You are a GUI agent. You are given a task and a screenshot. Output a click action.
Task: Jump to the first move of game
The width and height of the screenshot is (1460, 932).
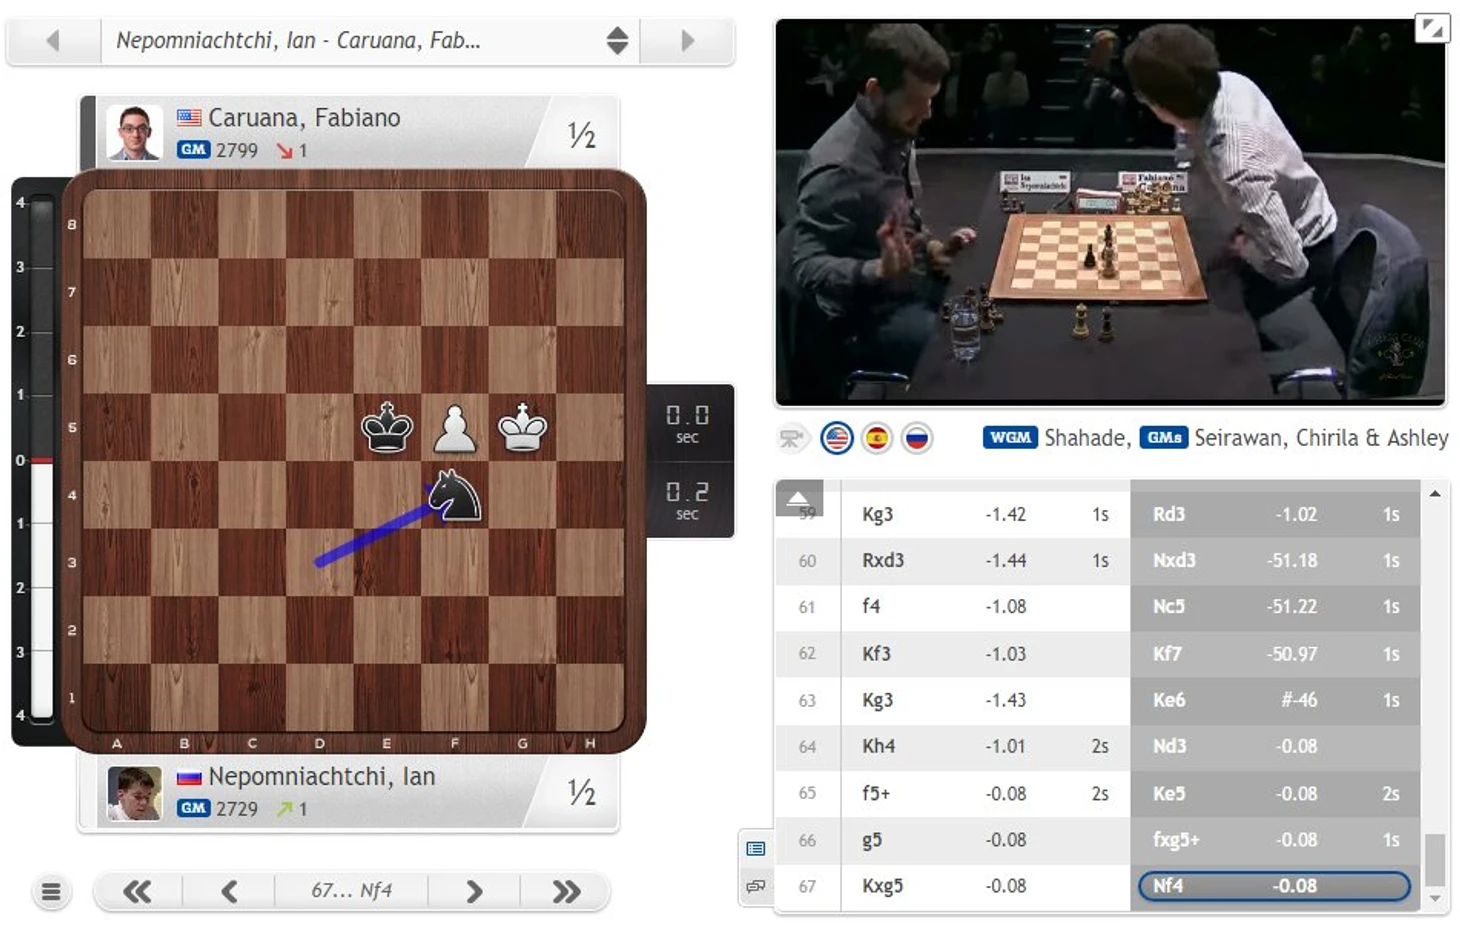pyautogui.click(x=137, y=891)
